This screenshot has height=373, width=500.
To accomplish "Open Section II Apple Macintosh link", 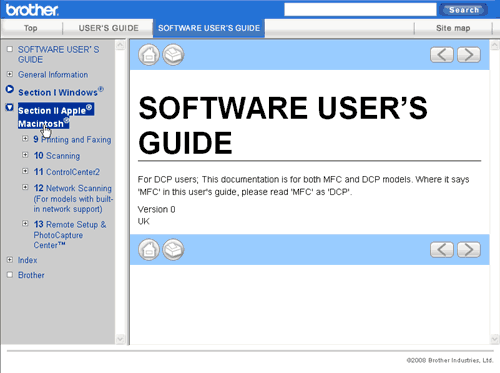I will point(56,116).
